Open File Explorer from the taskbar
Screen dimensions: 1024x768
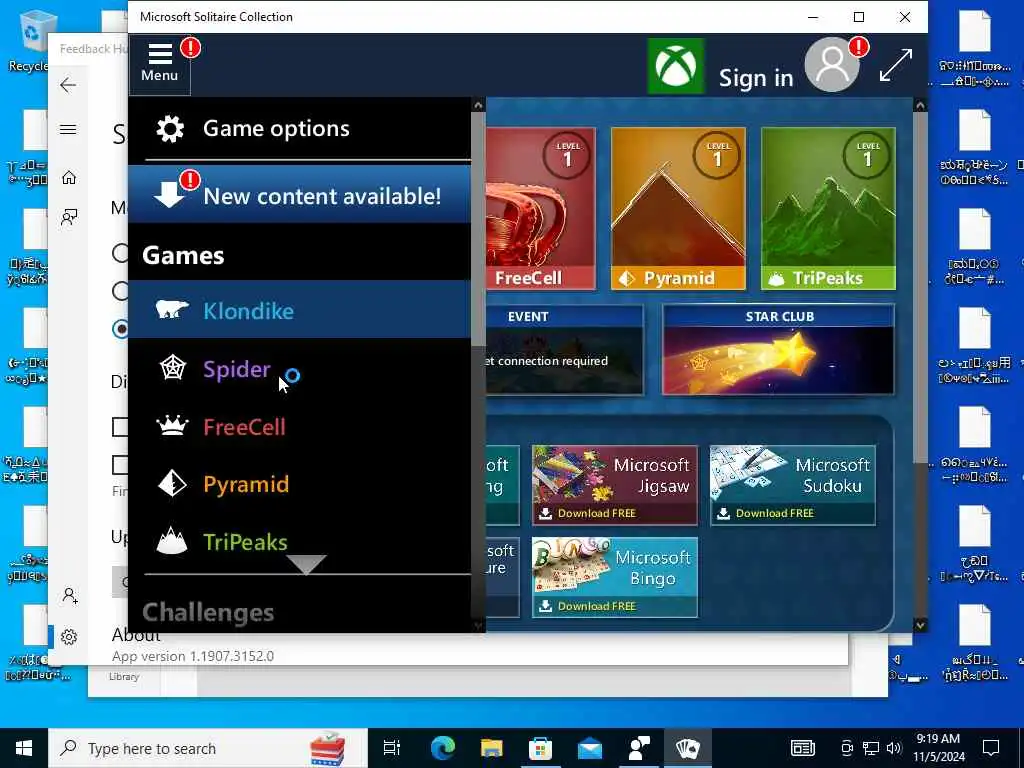491,748
